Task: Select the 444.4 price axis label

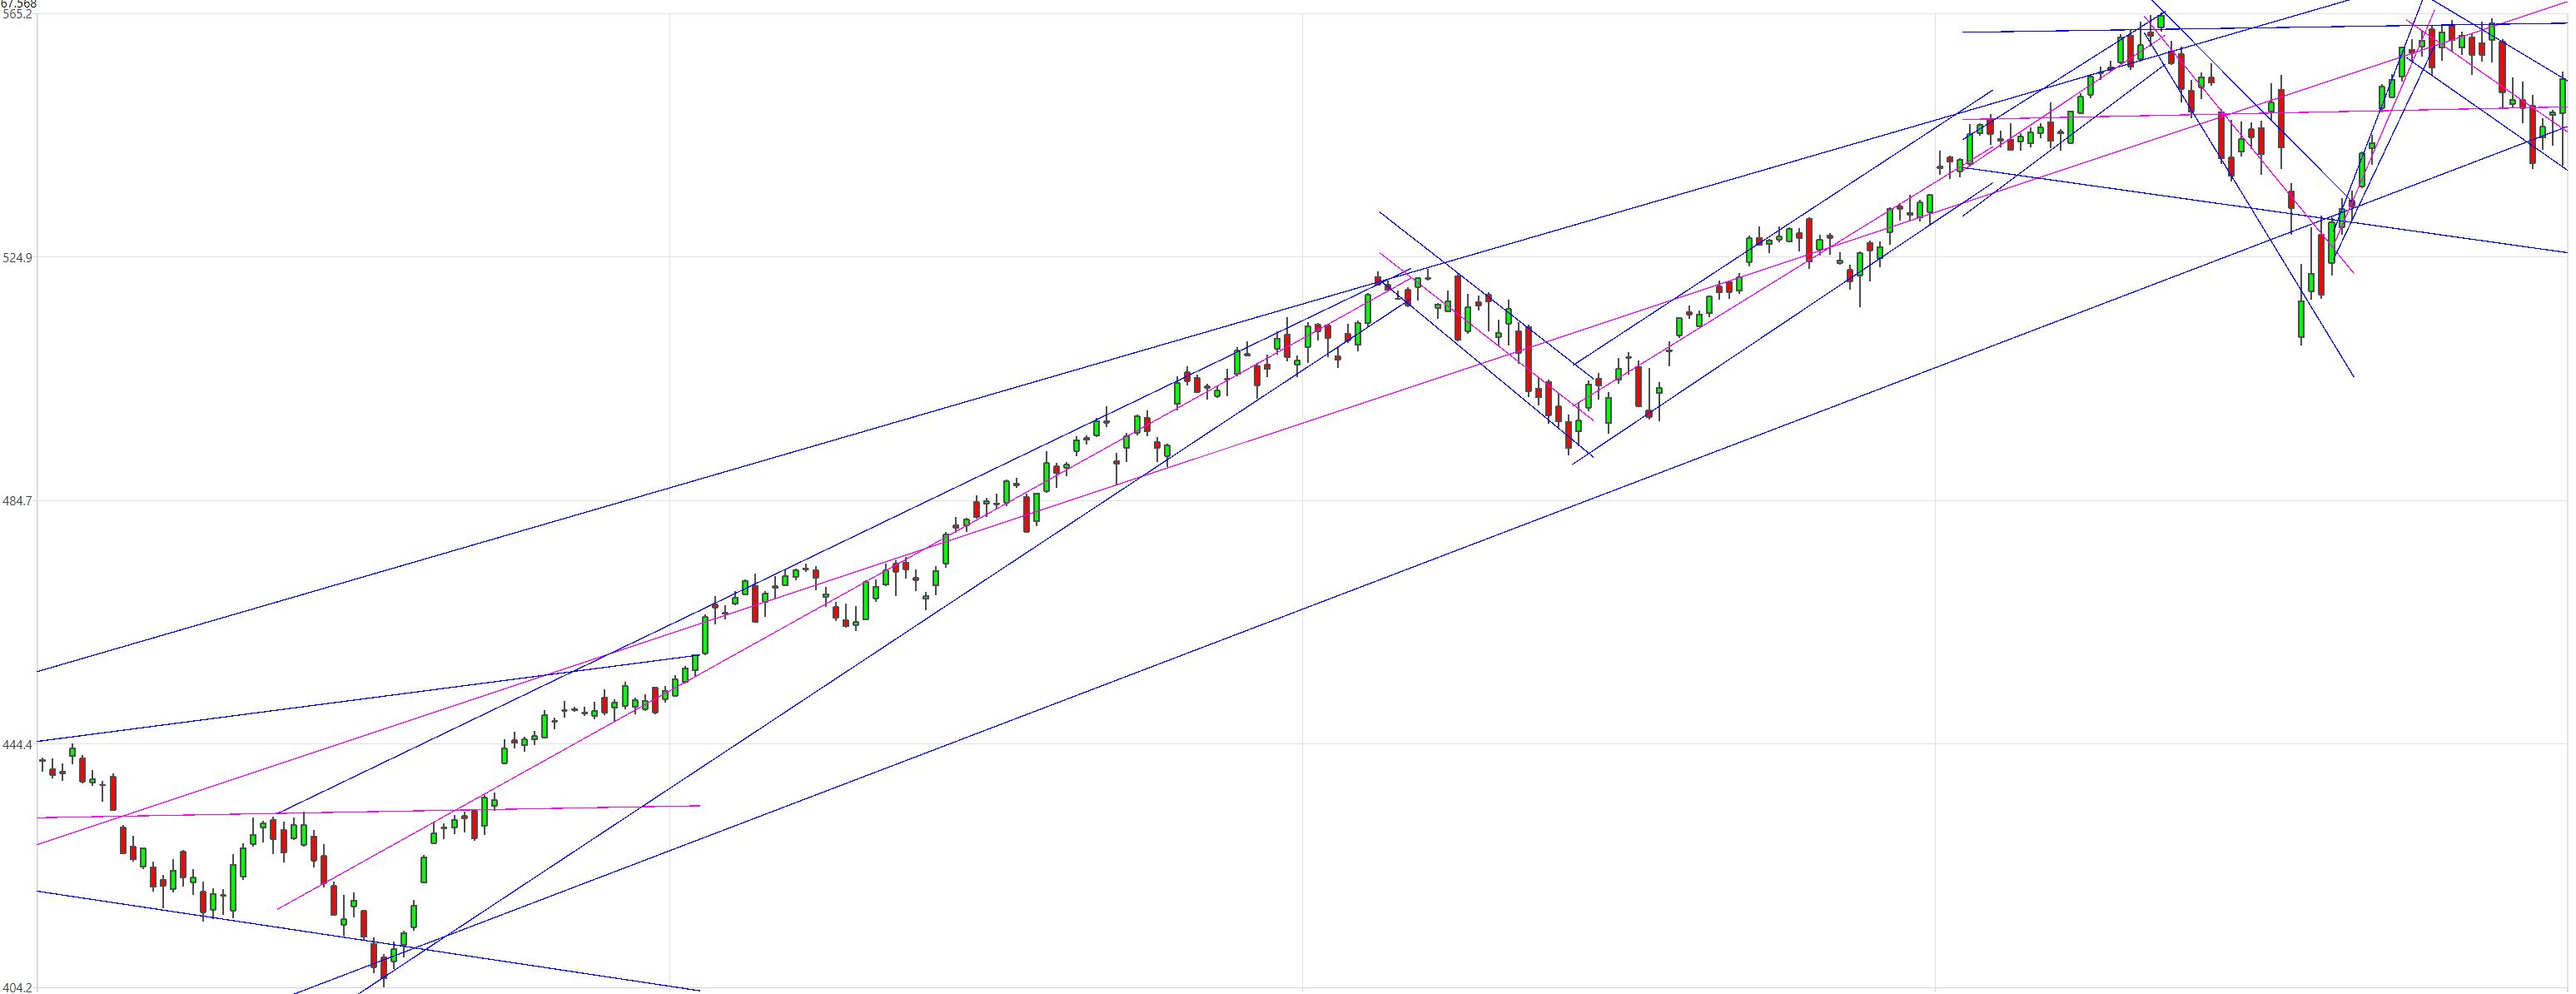Action: tap(16, 744)
